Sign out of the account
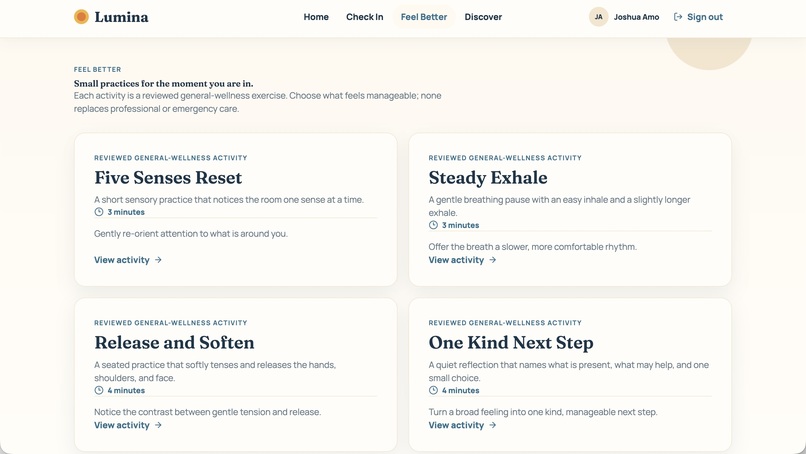 coord(698,17)
